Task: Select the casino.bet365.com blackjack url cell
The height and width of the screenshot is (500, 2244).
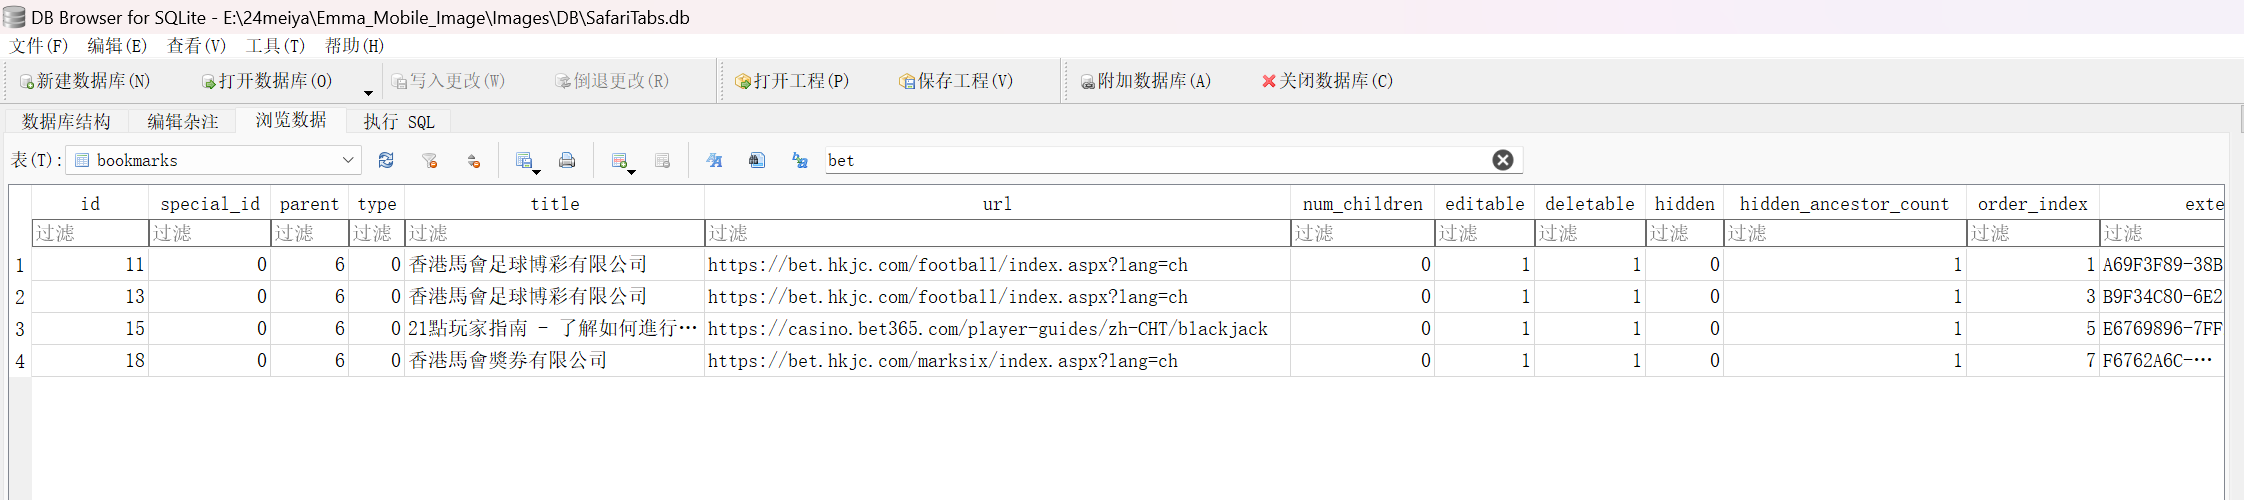Action: [x=998, y=329]
